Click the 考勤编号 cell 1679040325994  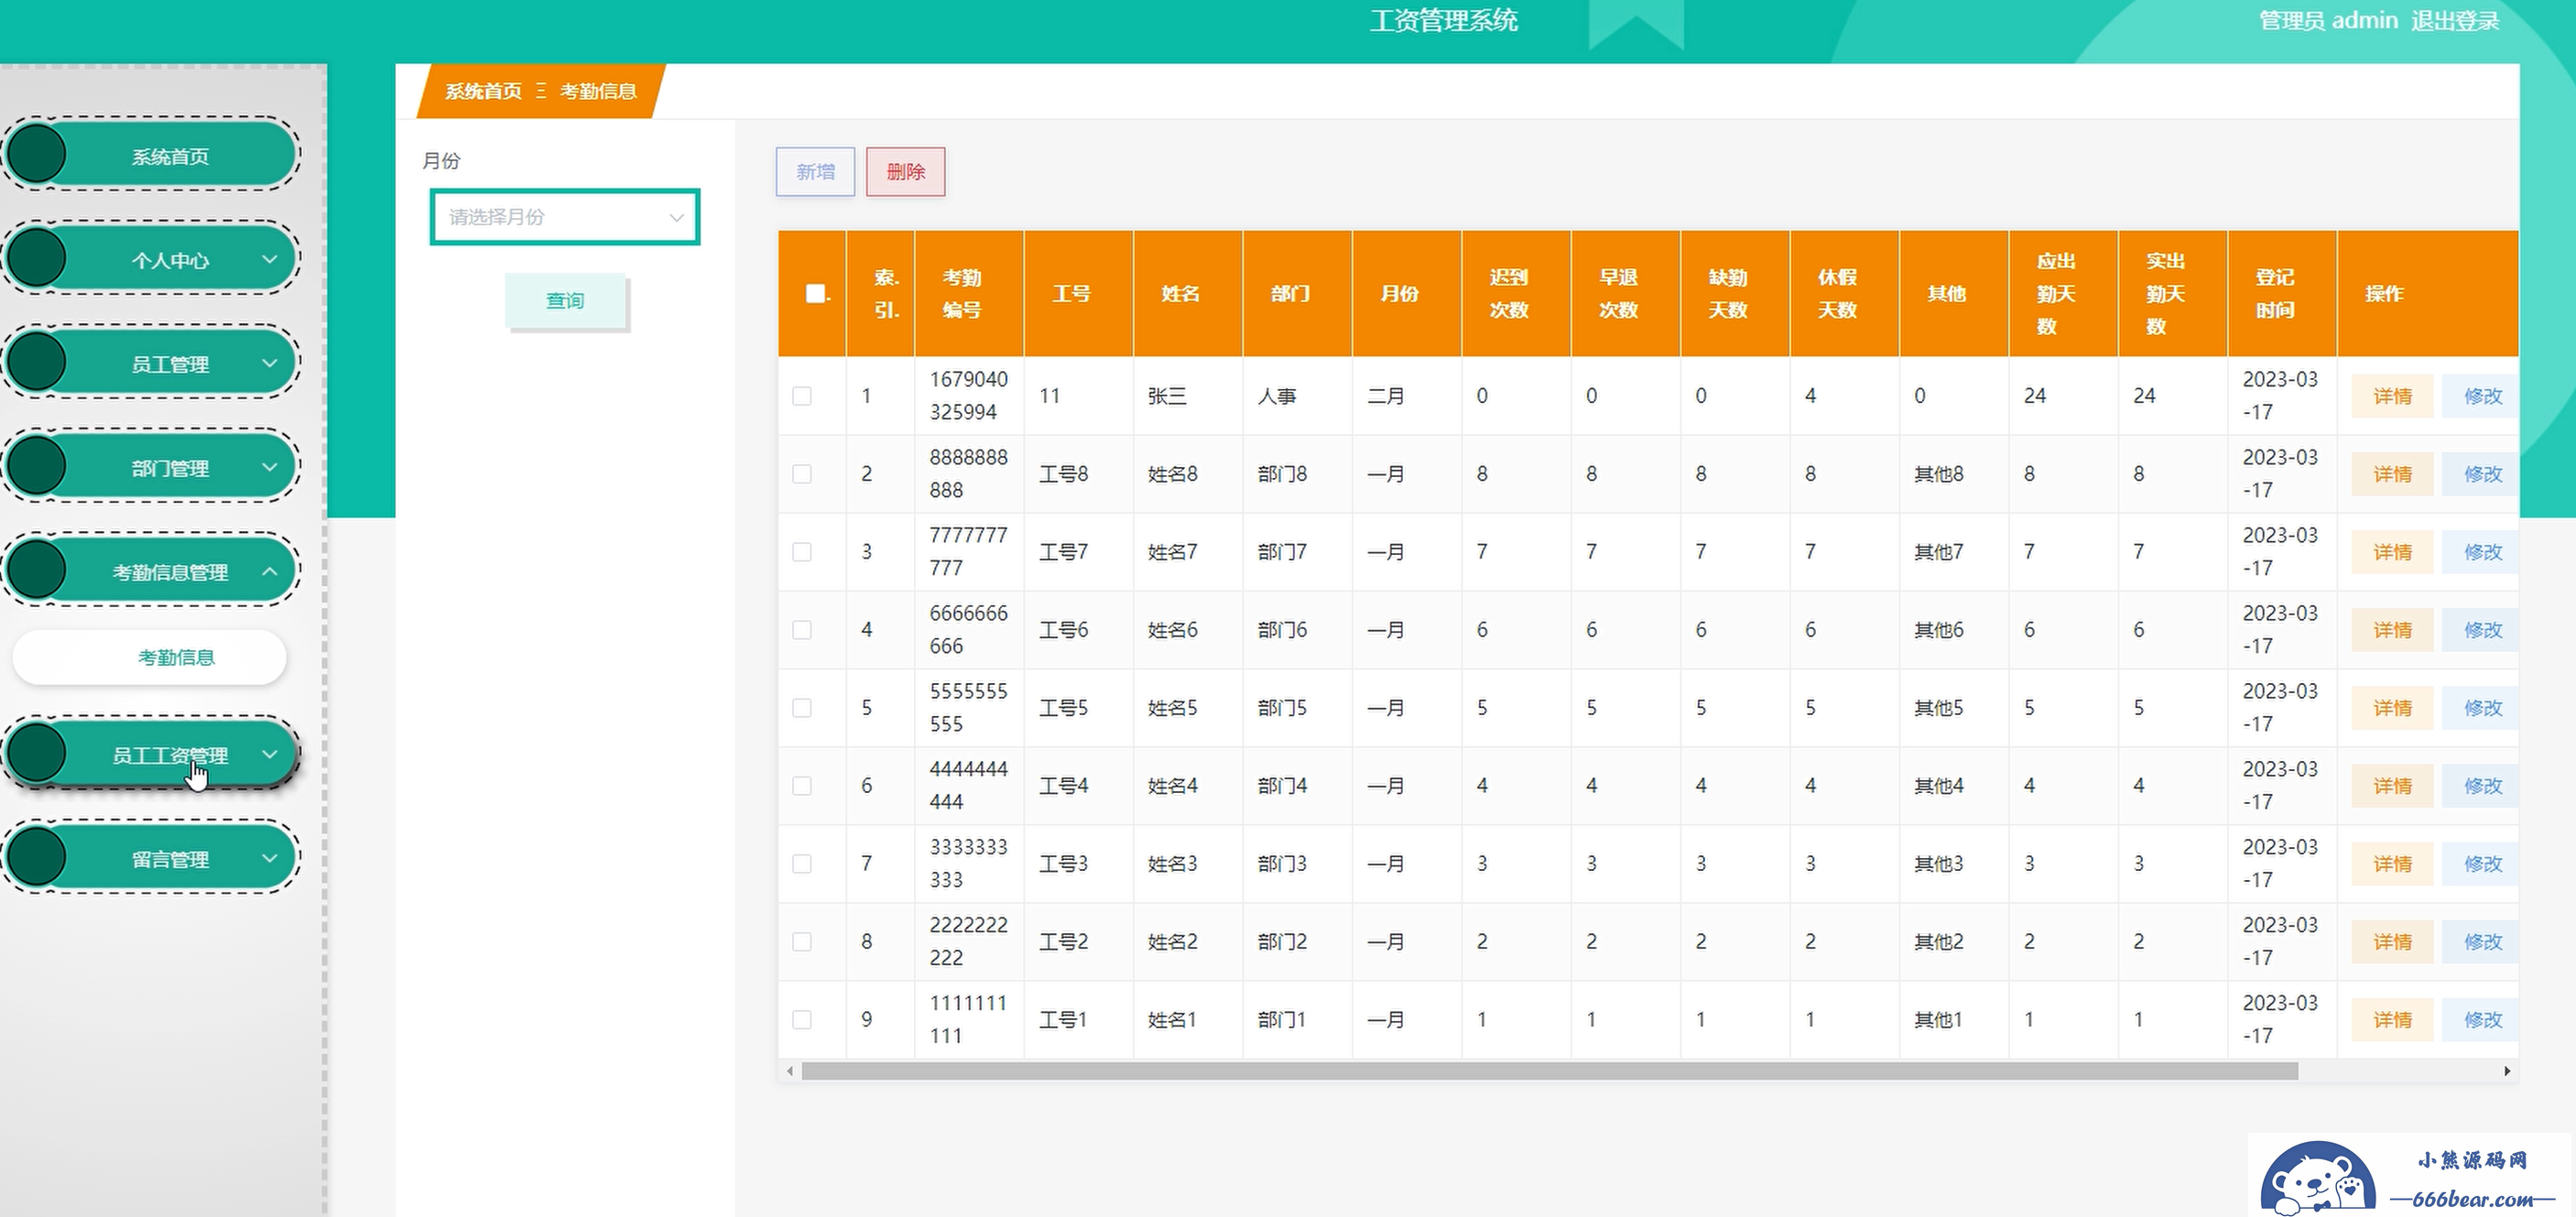968,396
